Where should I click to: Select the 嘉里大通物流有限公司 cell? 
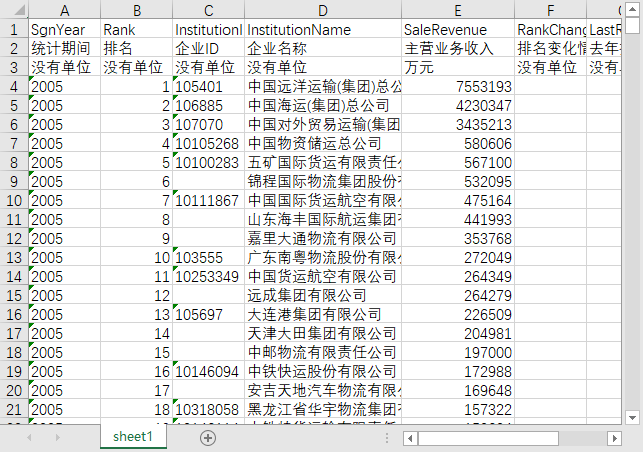[323, 238]
